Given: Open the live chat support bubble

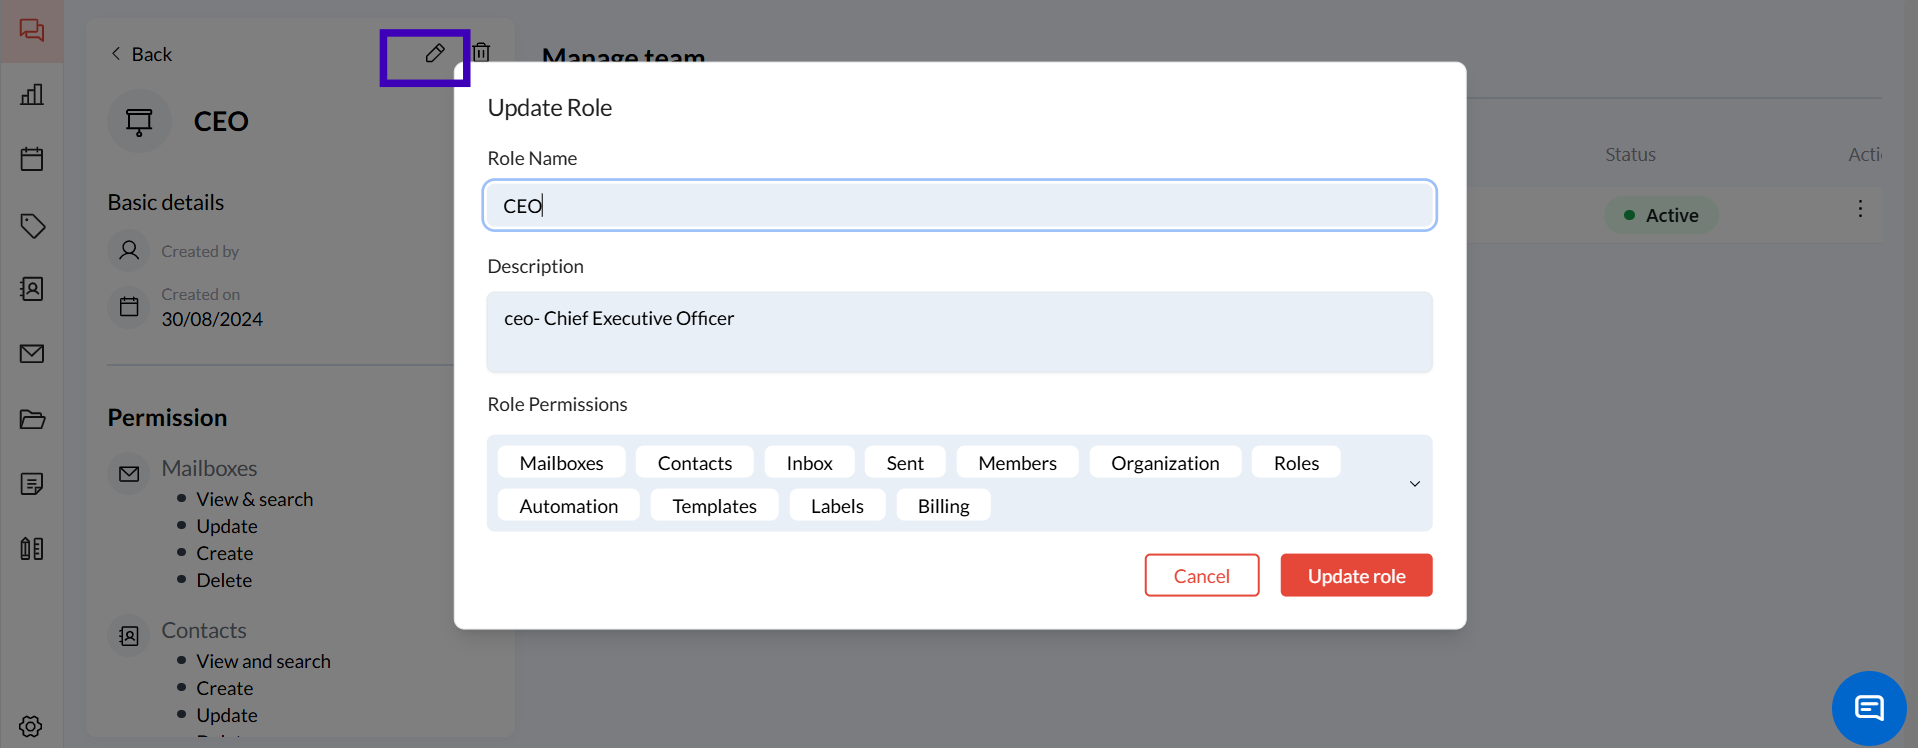Looking at the screenshot, I should pyautogui.click(x=1868, y=708).
